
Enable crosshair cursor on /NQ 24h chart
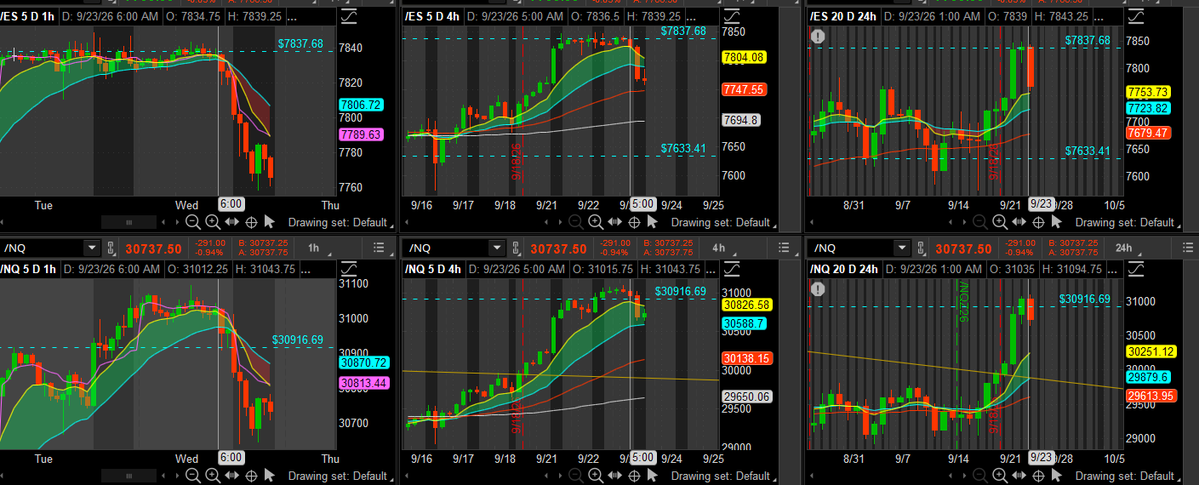point(1038,474)
